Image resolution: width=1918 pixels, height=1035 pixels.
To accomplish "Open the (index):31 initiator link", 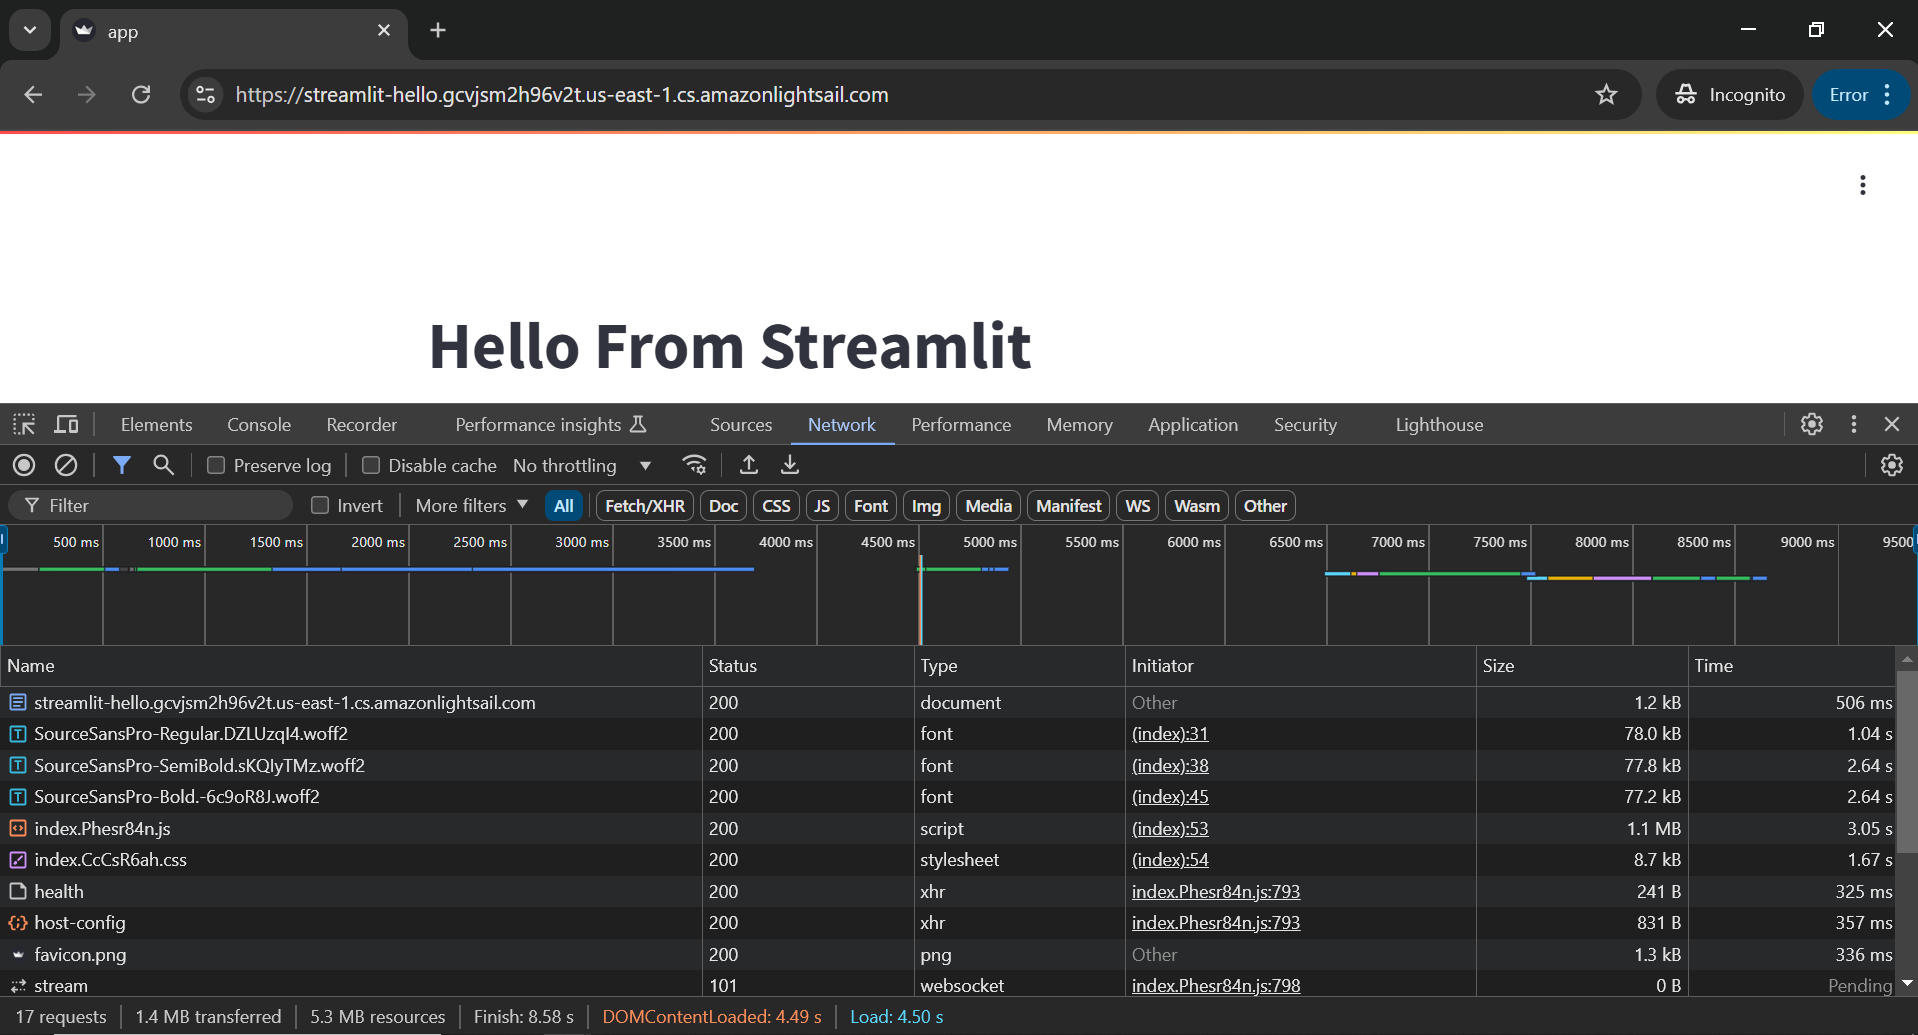I will [1170, 734].
